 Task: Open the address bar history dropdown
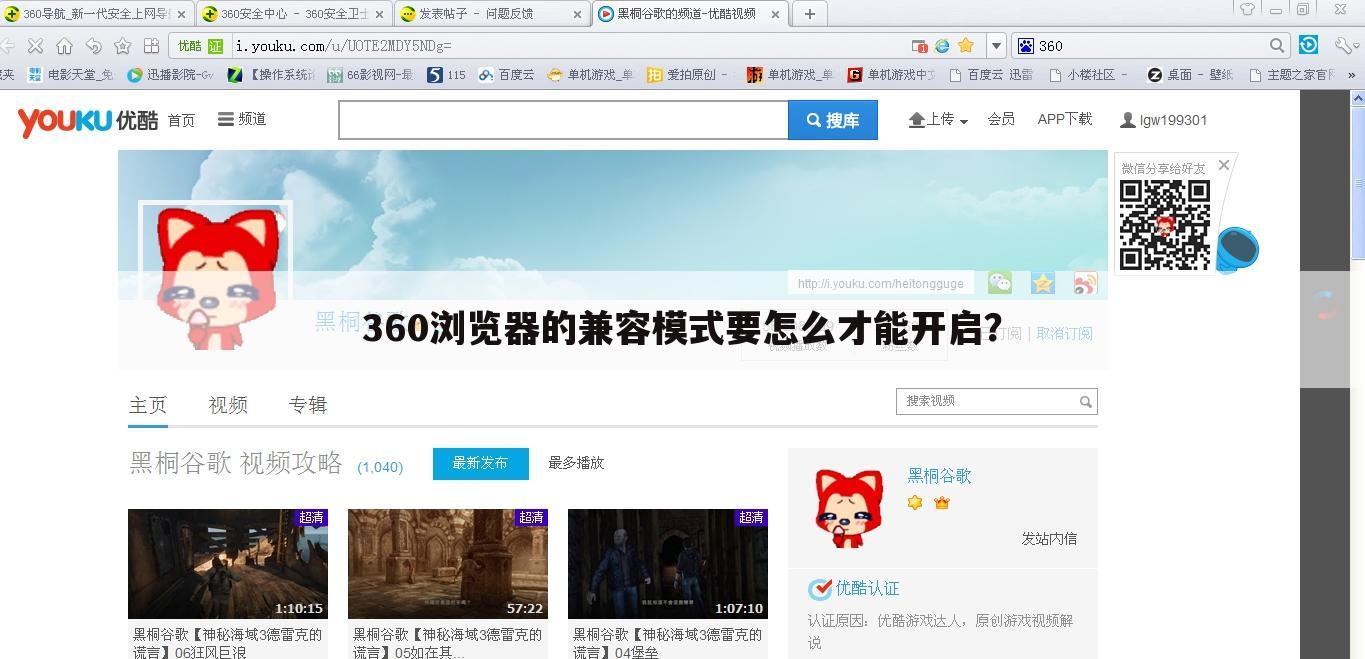pyautogui.click(x=996, y=46)
